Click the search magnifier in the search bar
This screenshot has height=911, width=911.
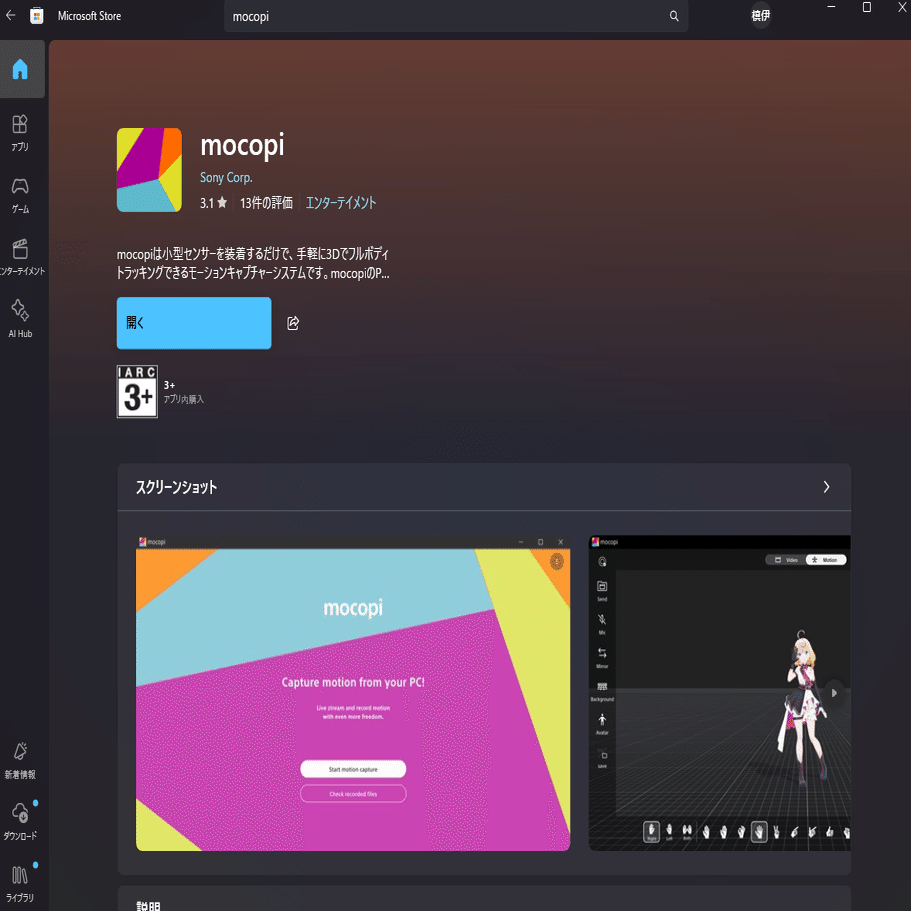tap(674, 16)
